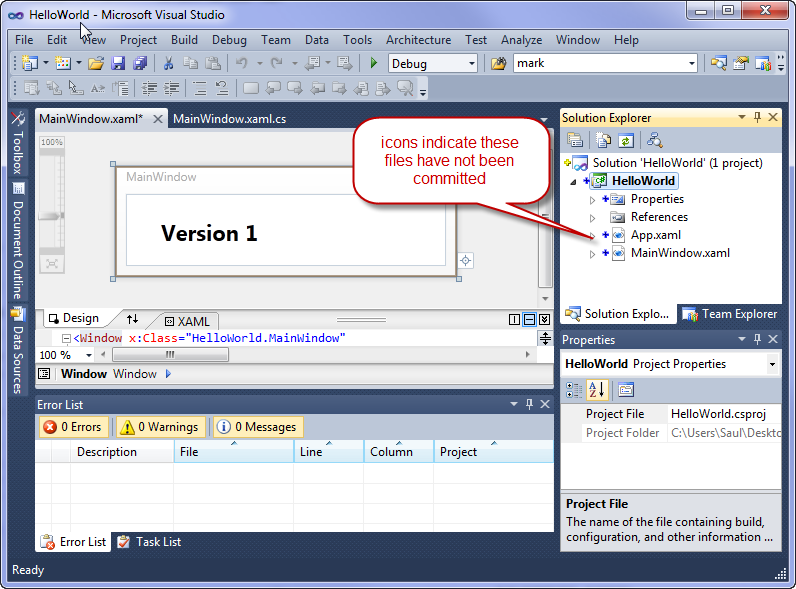796x589 pixels.
Task: Collapse the XAML pane icon
Action: [544, 319]
